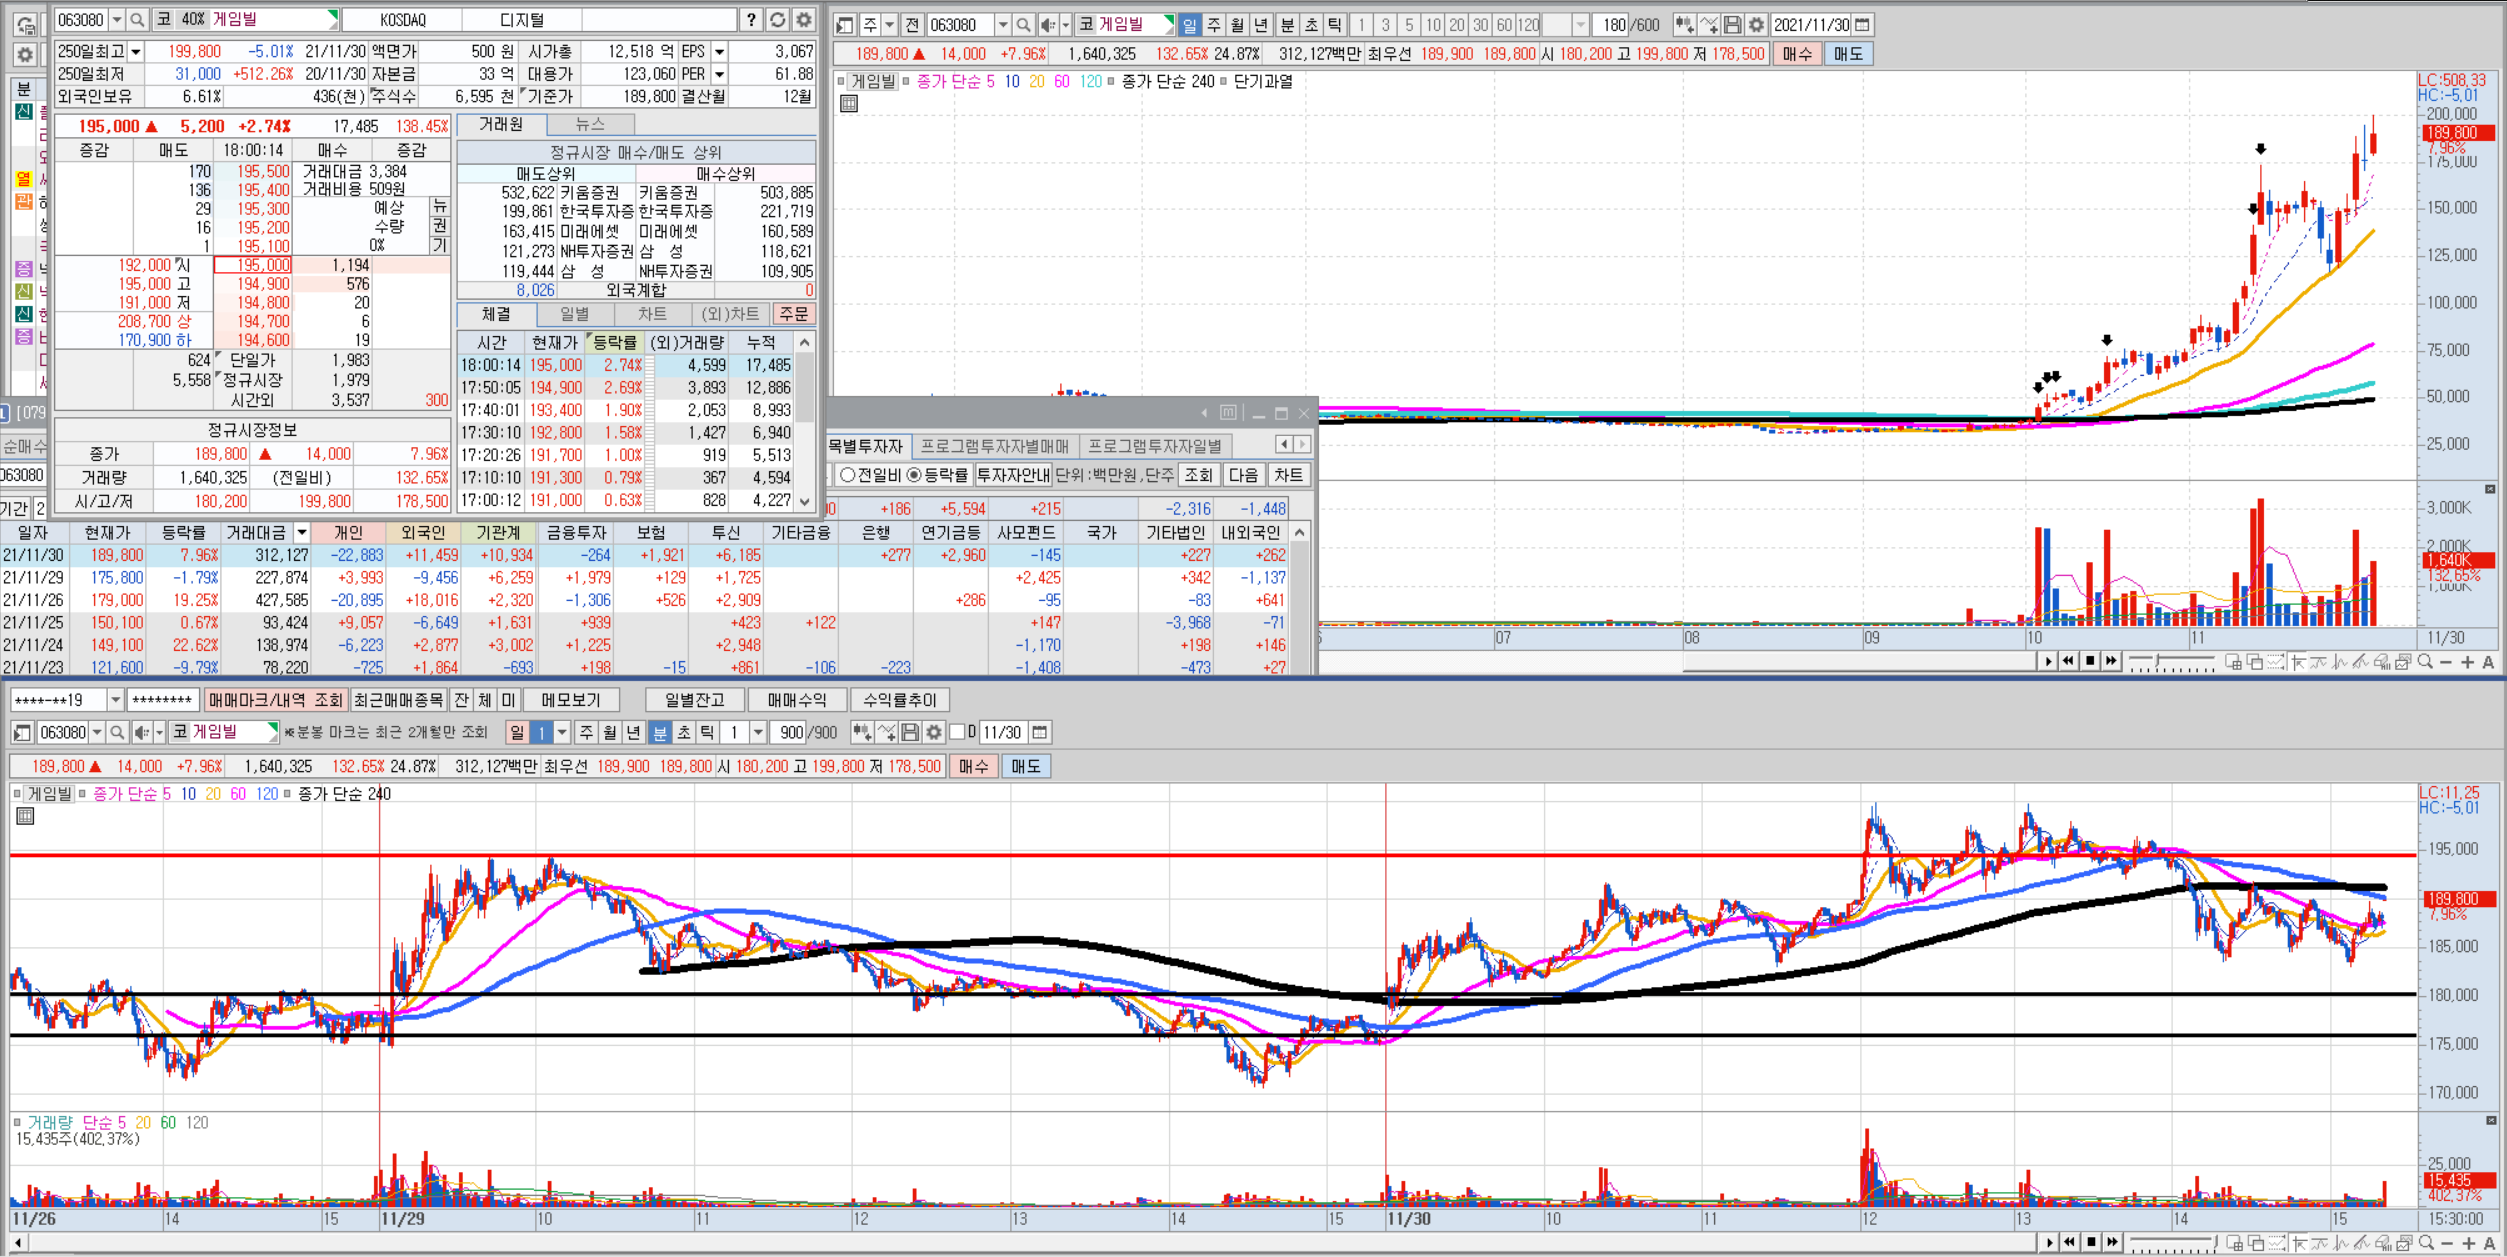Open the 주 dropdown arrow at the upper chart toolbar's left end
The height and width of the screenshot is (1257, 2507).
890,25
